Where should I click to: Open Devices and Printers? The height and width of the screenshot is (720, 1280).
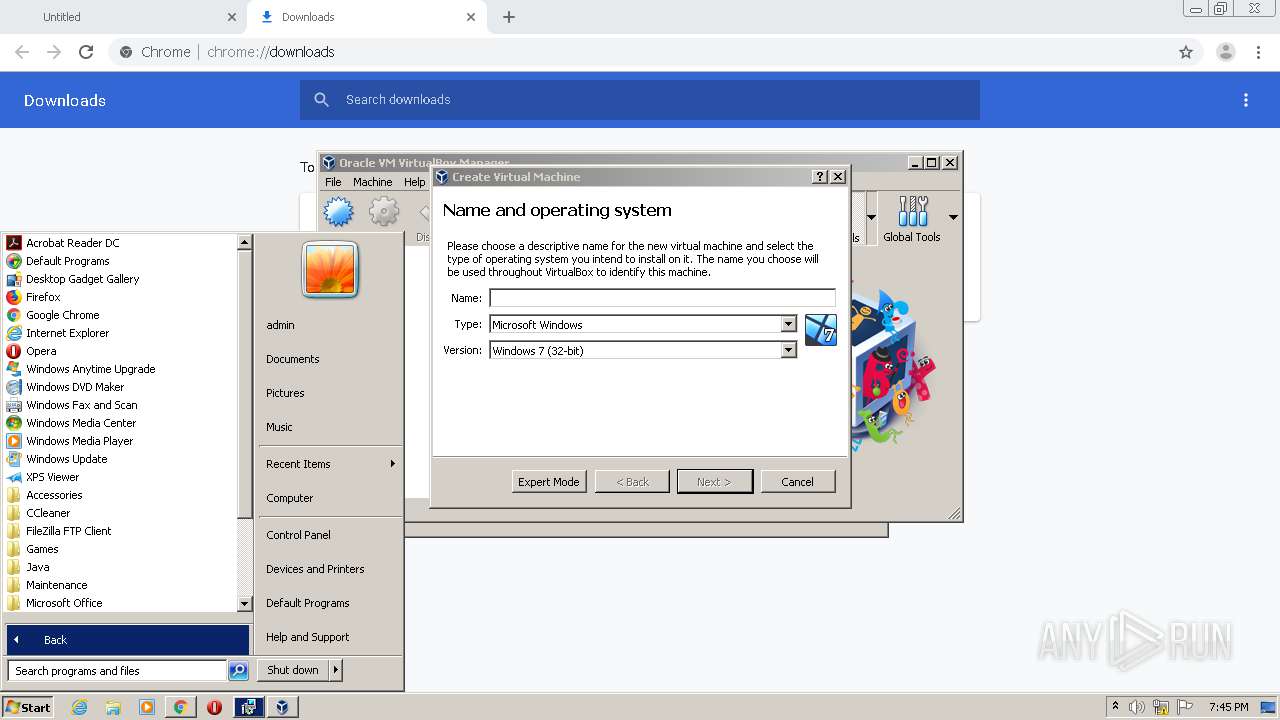point(315,569)
